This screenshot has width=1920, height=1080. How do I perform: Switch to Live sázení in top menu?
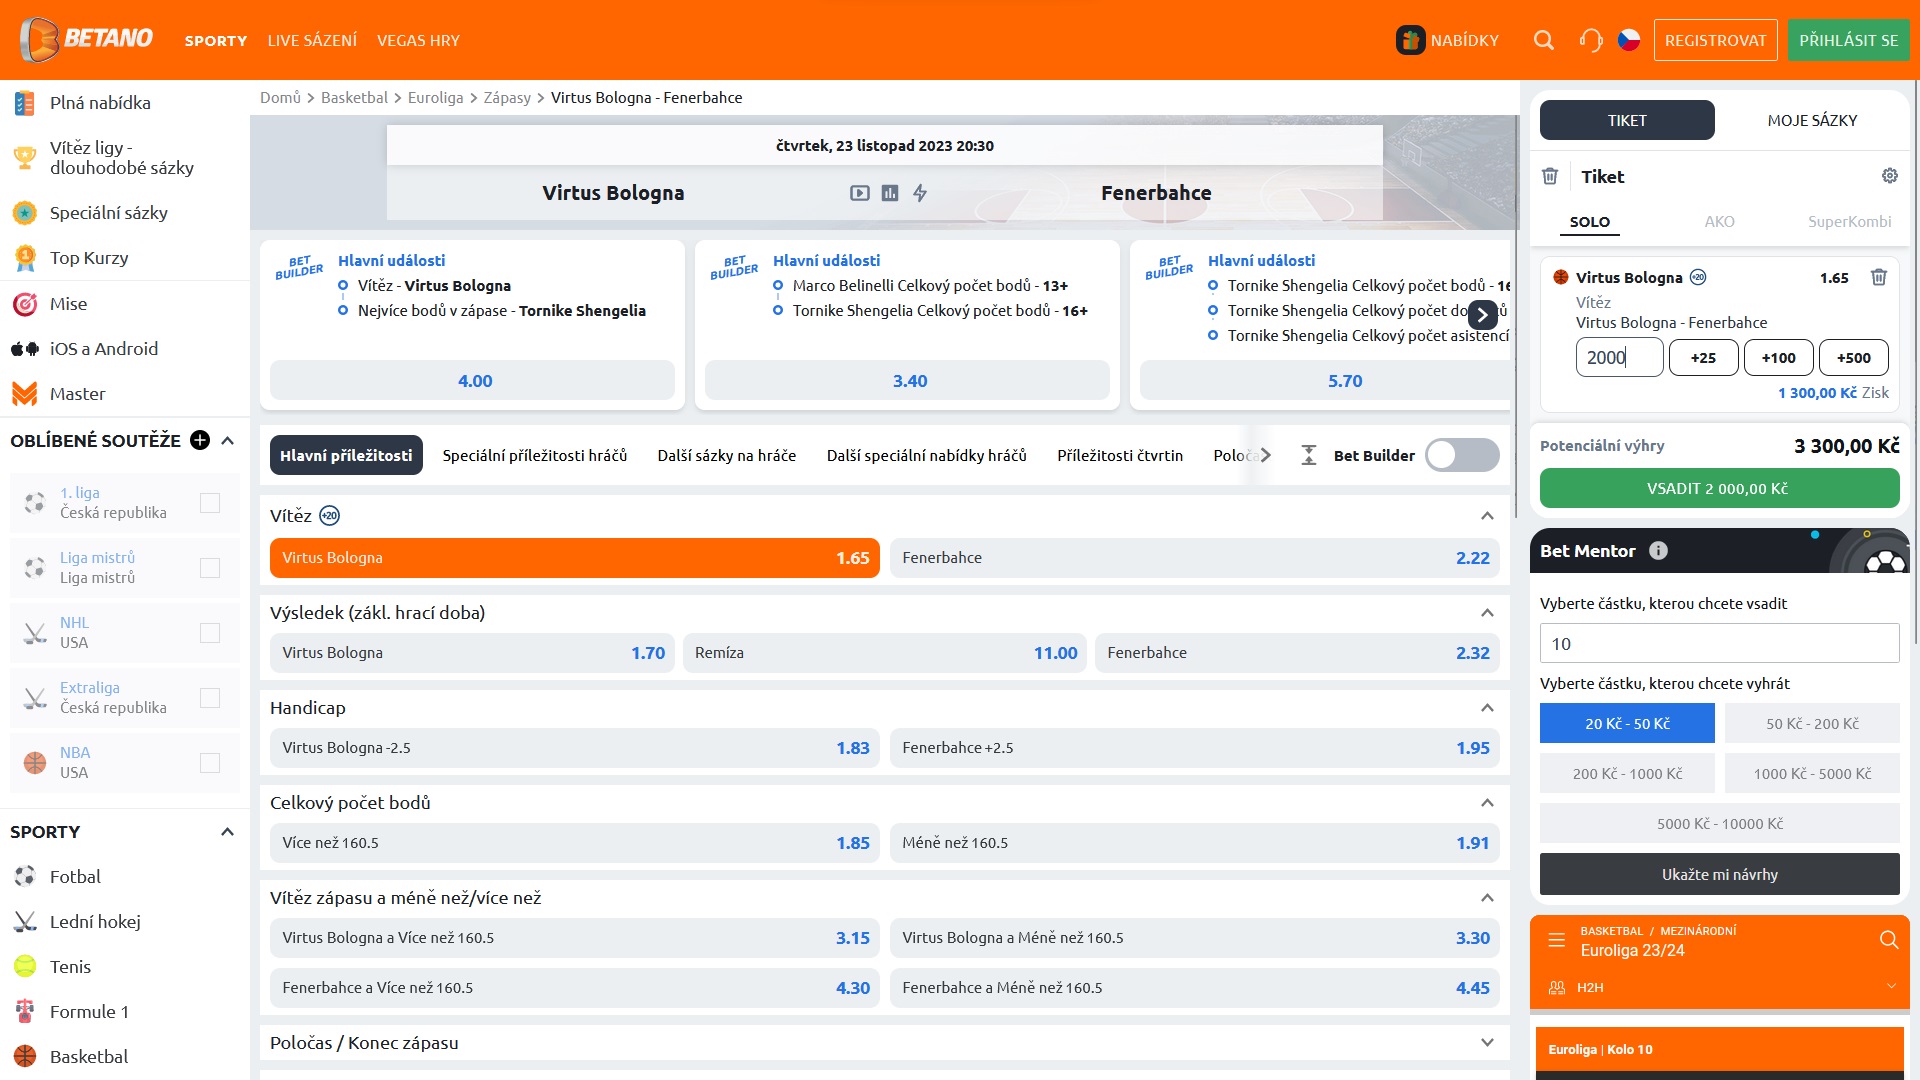coord(312,40)
